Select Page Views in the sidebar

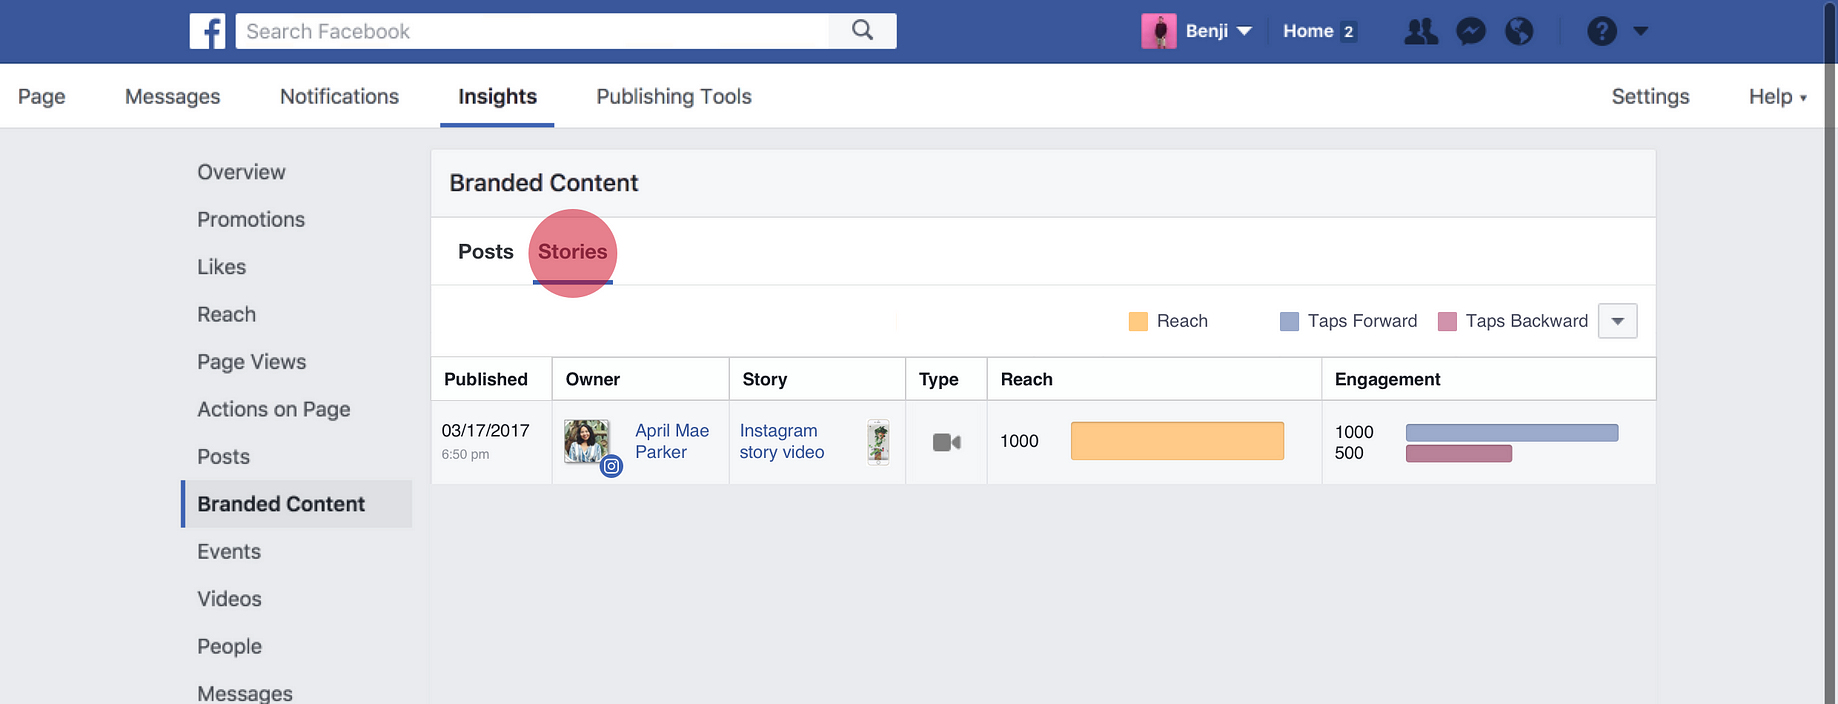(251, 362)
